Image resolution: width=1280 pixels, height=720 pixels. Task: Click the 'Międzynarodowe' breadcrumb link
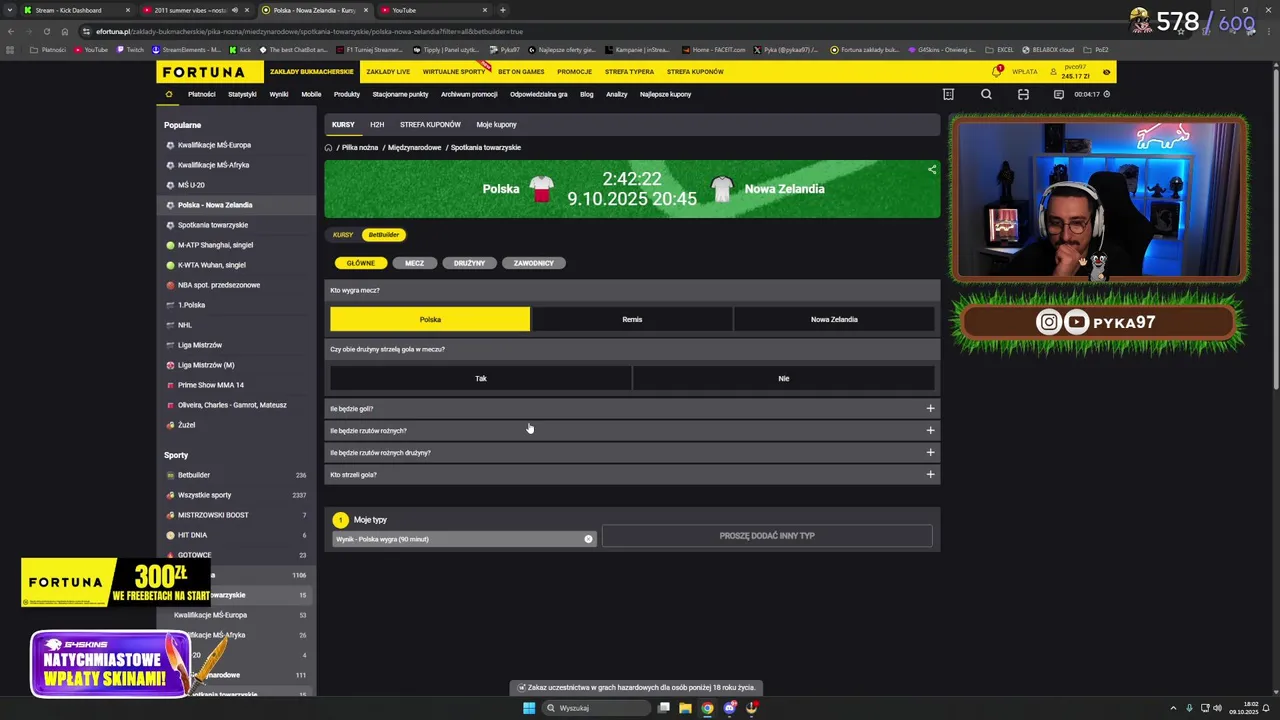click(414, 147)
